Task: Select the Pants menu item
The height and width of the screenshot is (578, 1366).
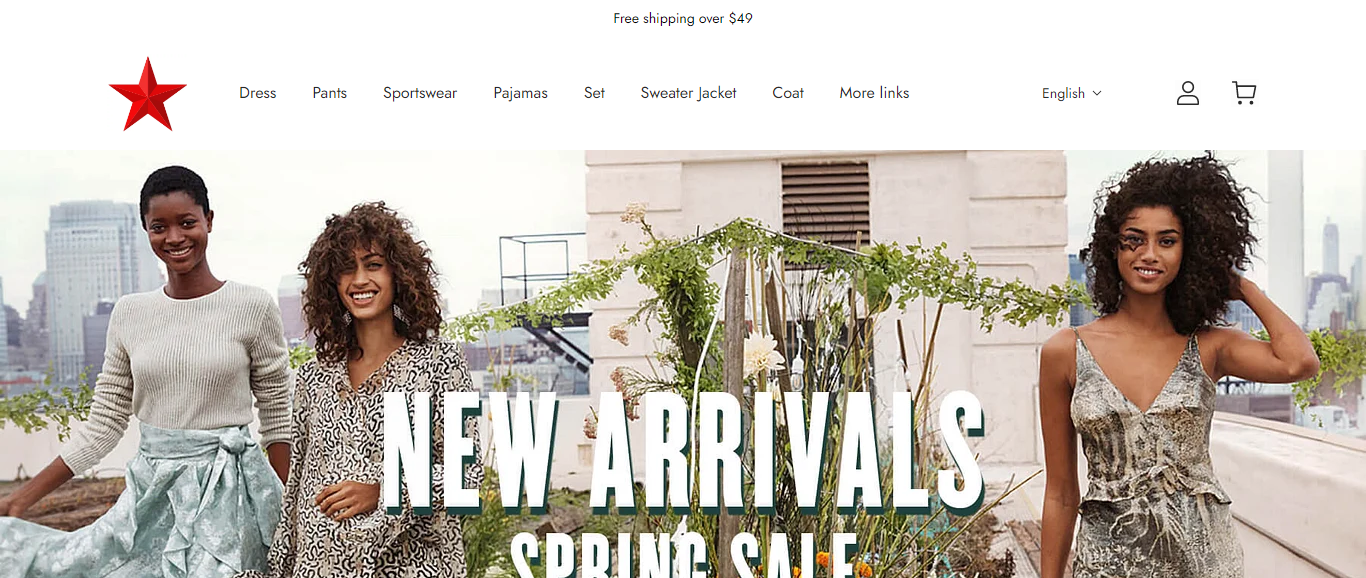Action: (329, 93)
